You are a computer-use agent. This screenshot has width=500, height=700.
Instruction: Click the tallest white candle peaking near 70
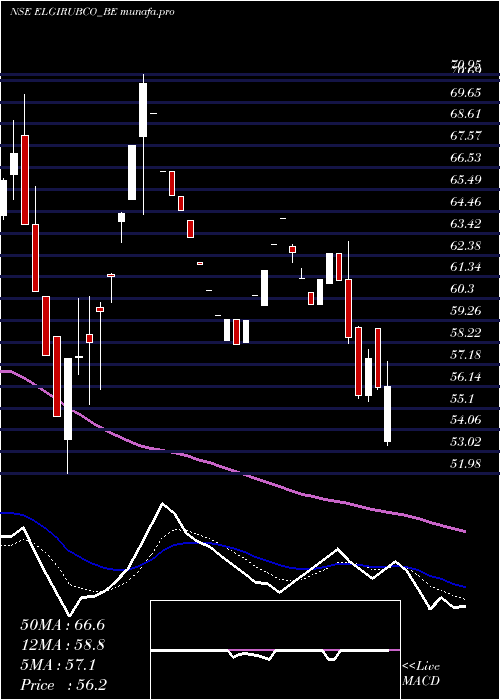(143, 110)
